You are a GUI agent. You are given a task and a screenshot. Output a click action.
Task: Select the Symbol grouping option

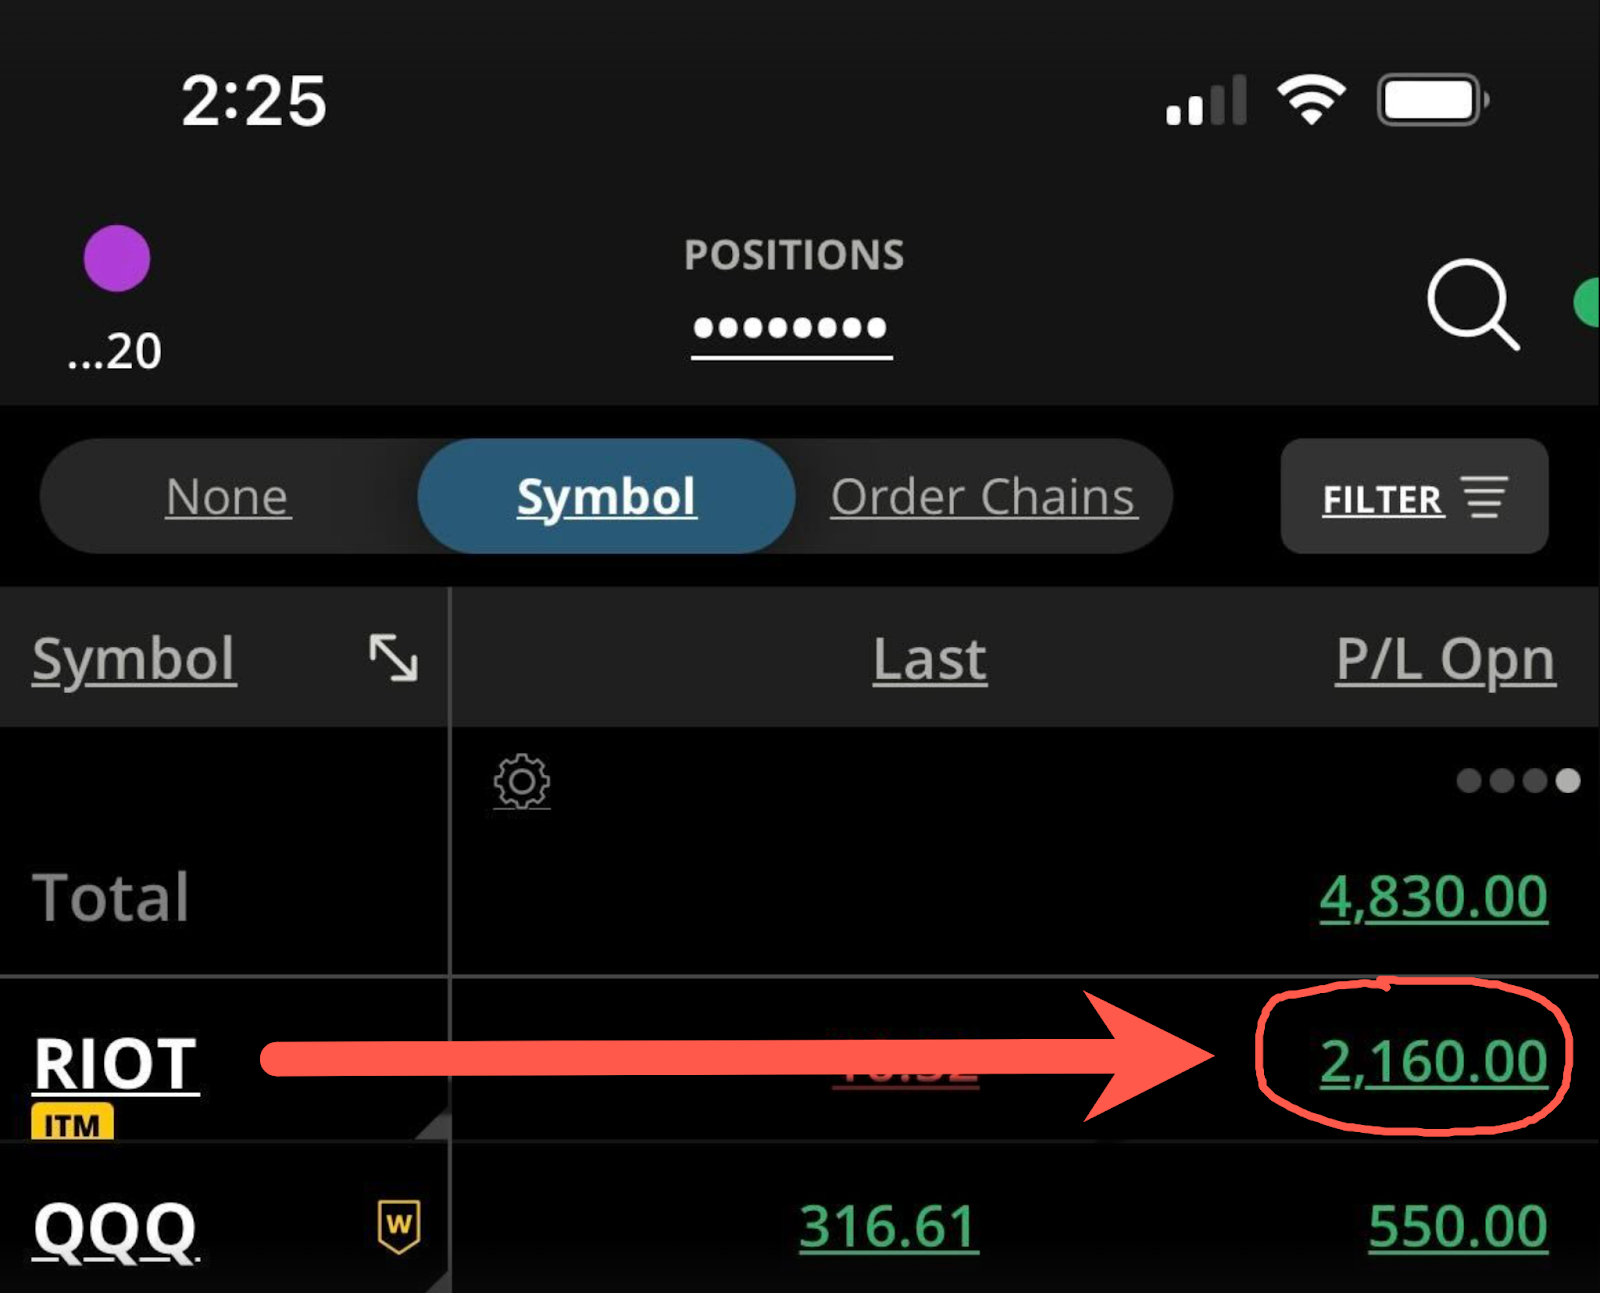[x=606, y=497]
